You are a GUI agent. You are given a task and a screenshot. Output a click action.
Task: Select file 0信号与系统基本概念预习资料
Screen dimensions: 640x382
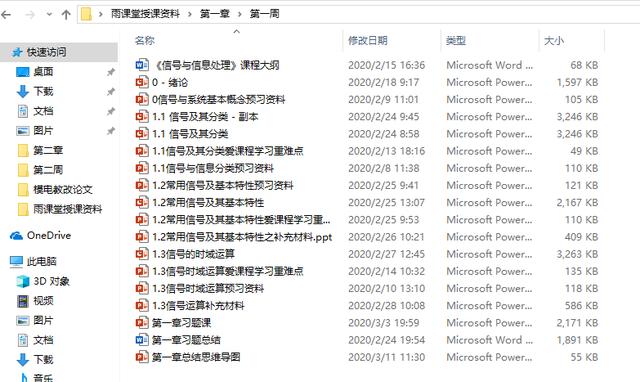click(218, 100)
